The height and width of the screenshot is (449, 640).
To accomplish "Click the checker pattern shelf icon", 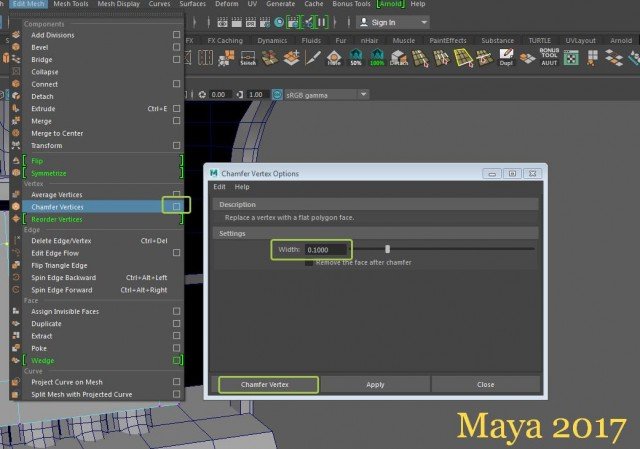I will click(x=571, y=58).
